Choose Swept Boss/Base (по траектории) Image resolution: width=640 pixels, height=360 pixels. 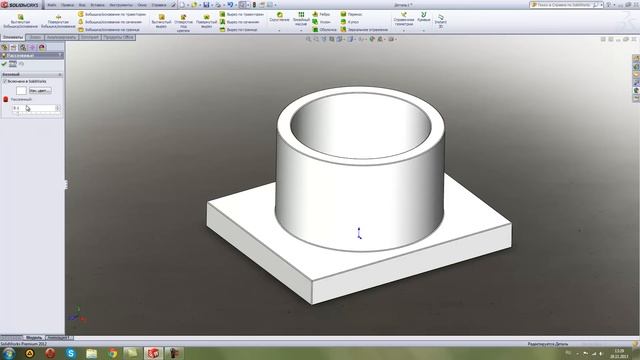112,14
